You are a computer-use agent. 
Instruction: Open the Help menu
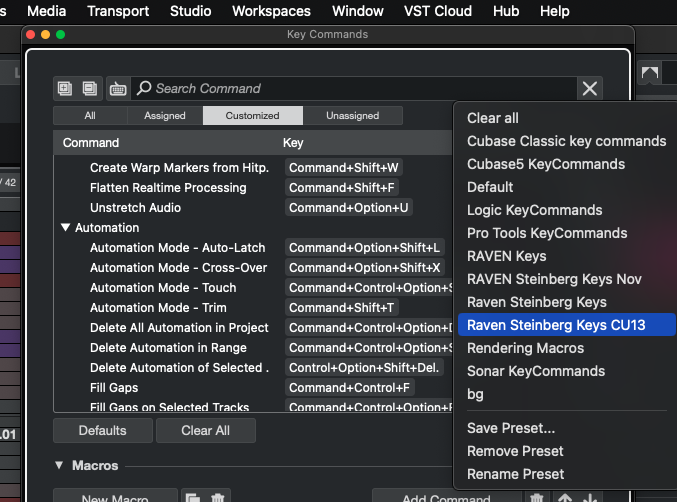554,11
